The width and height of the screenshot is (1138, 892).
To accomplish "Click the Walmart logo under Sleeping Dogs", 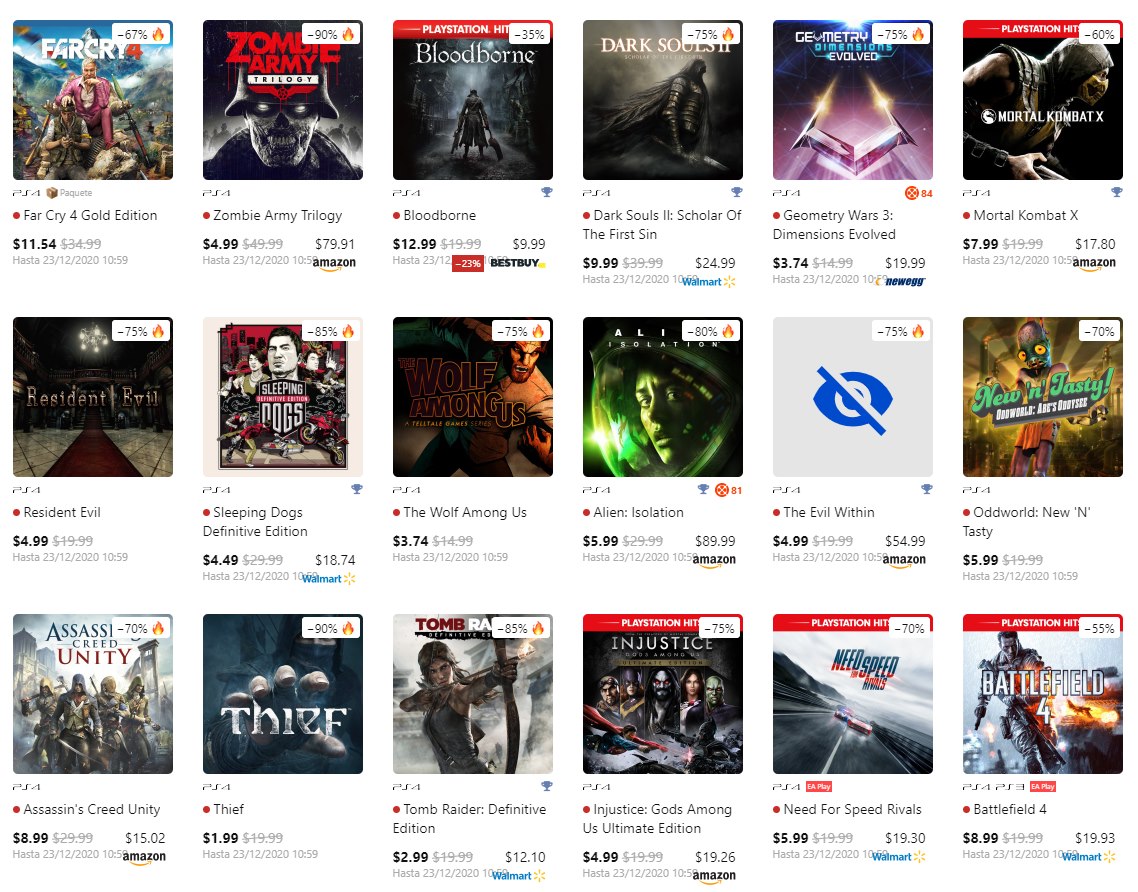I will [329, 578].
